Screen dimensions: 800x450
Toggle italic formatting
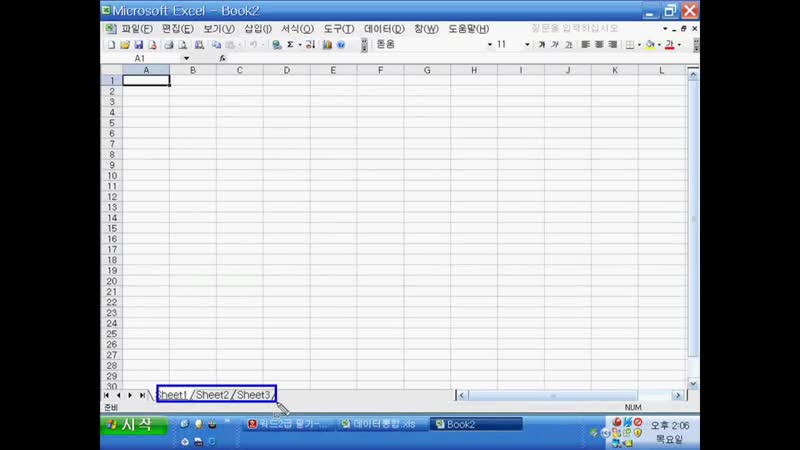pos(555,45)
